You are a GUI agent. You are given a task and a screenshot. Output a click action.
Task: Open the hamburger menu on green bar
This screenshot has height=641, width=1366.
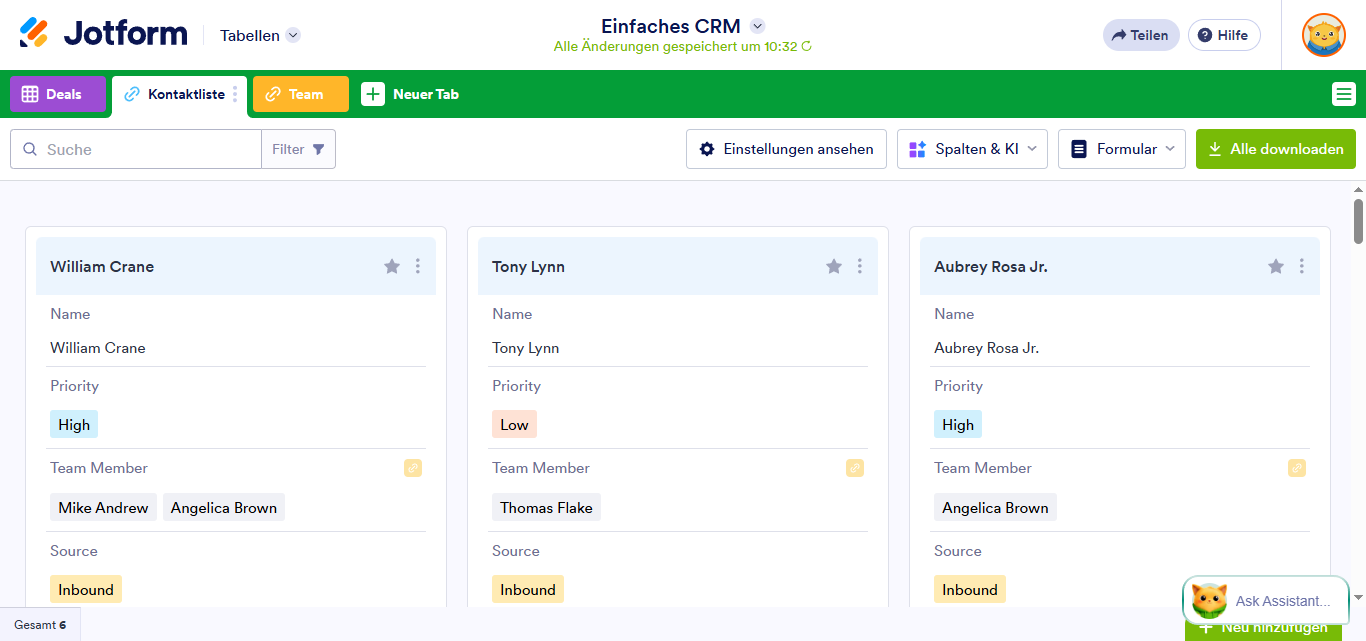1343,94
